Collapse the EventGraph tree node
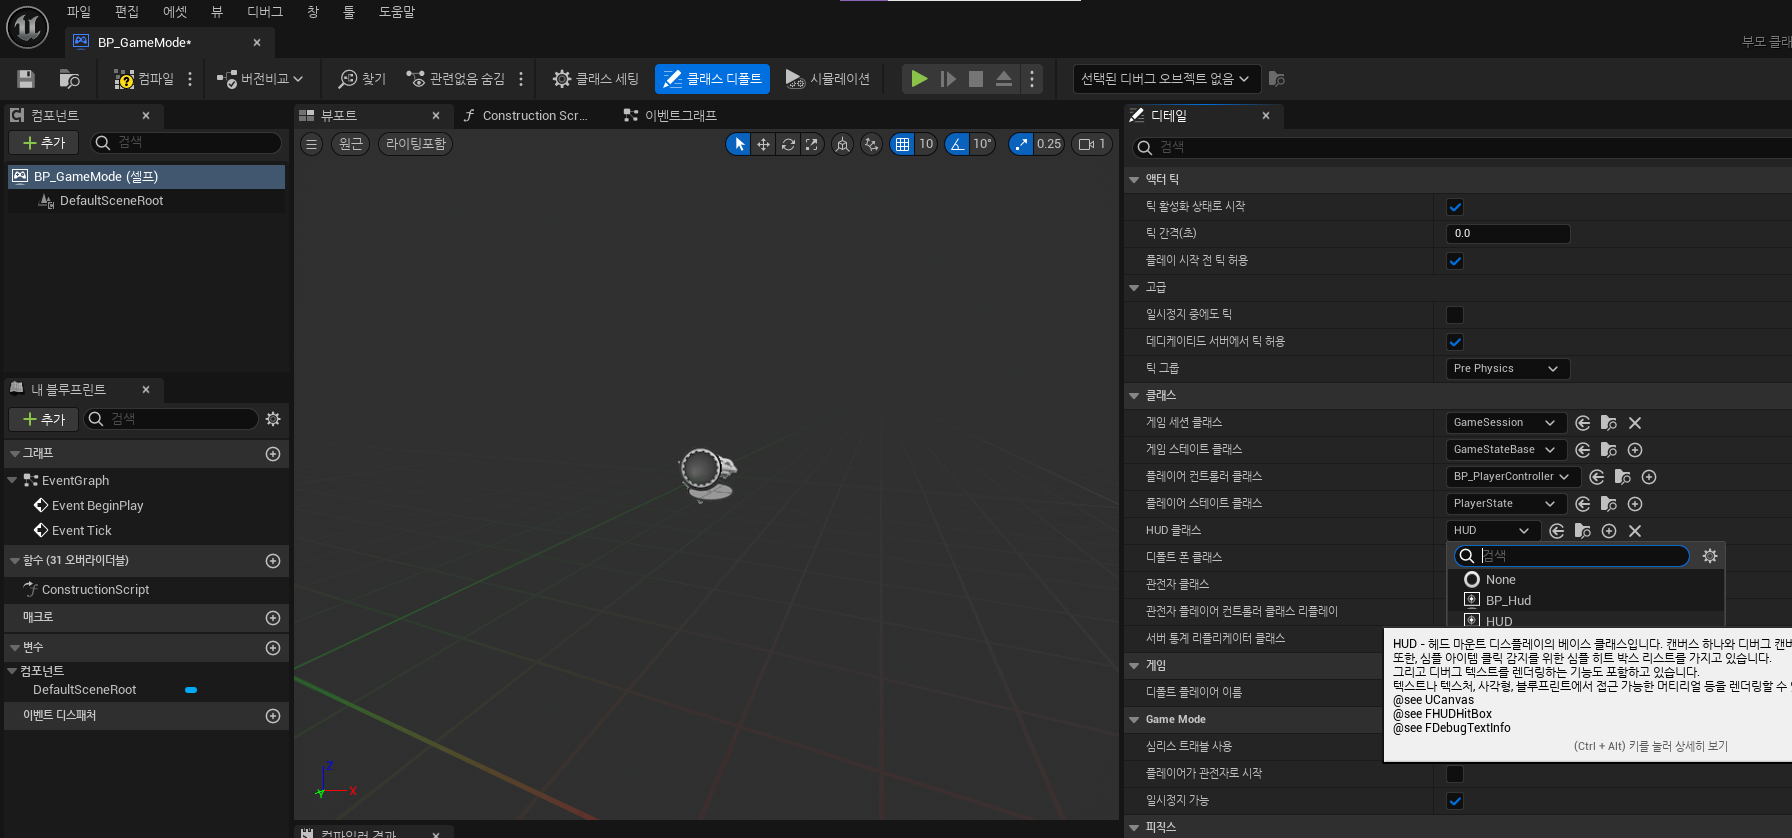 (13, 481)
